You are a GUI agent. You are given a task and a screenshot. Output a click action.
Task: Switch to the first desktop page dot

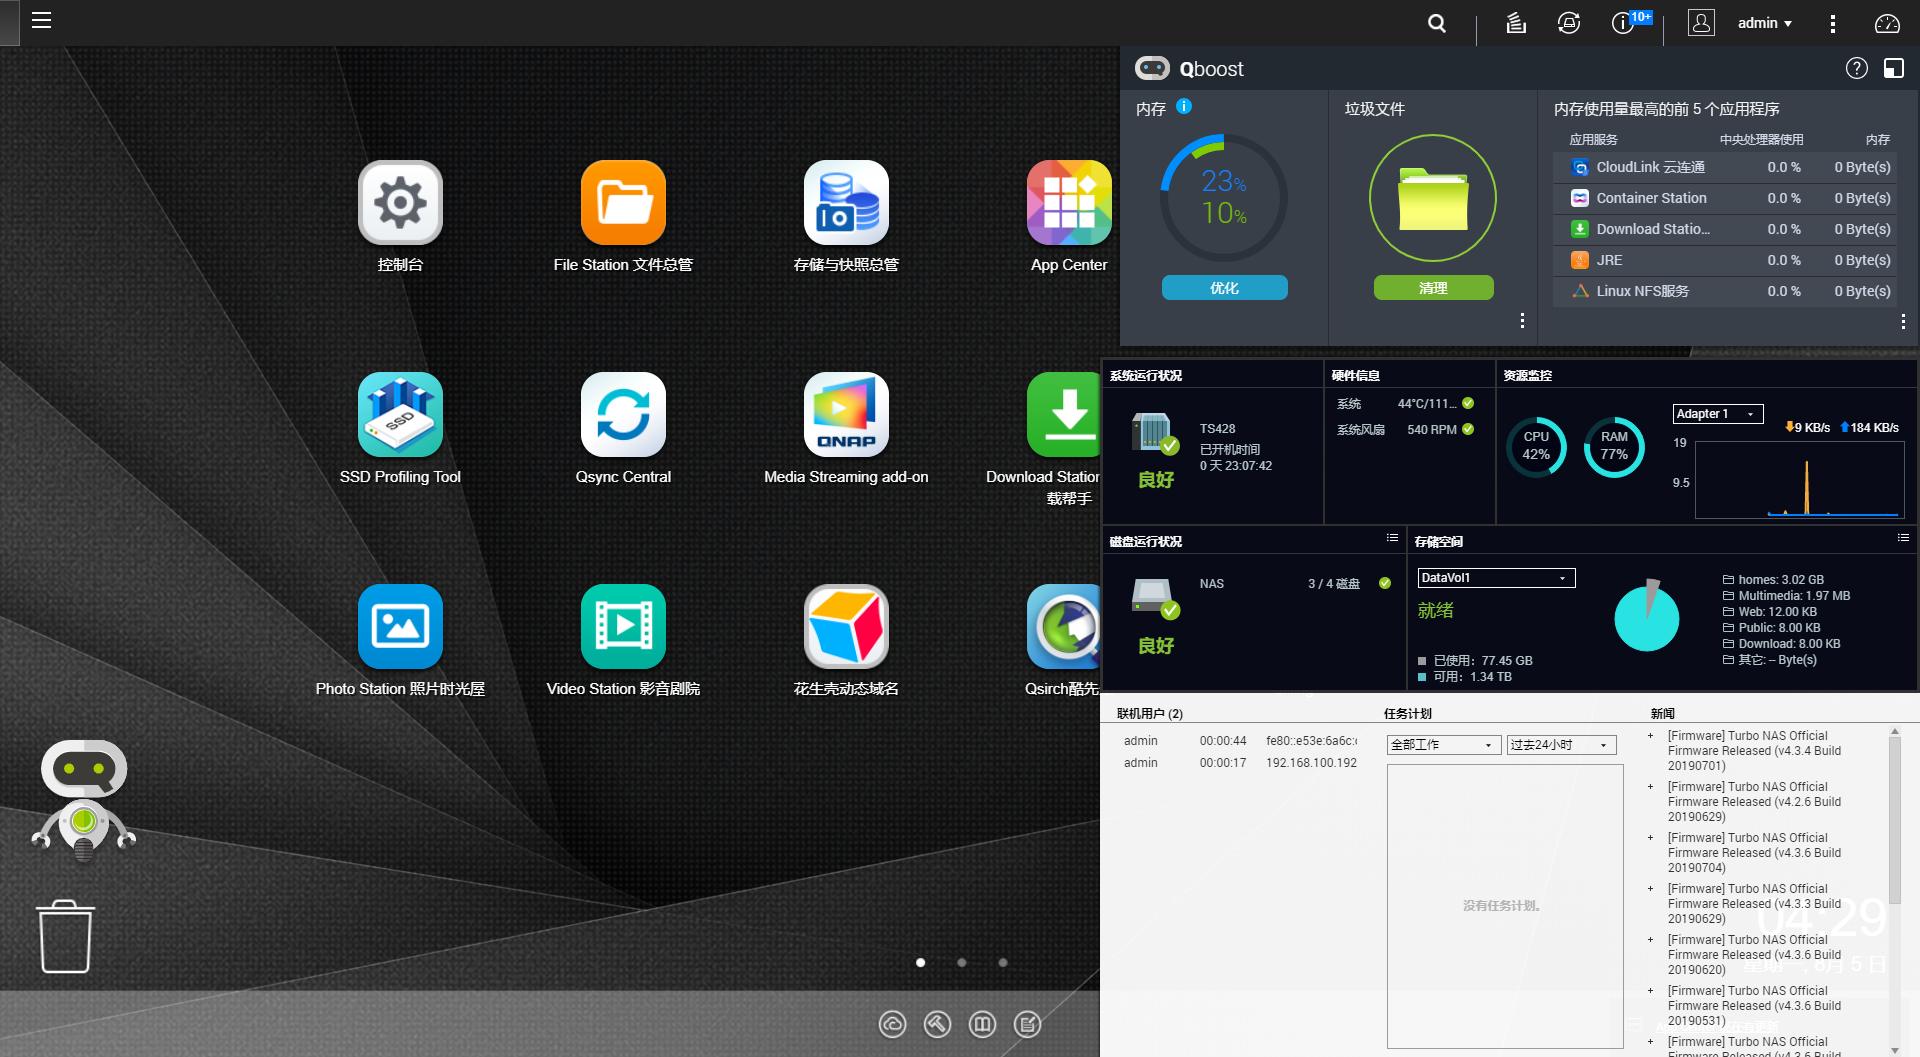[920, 962]
